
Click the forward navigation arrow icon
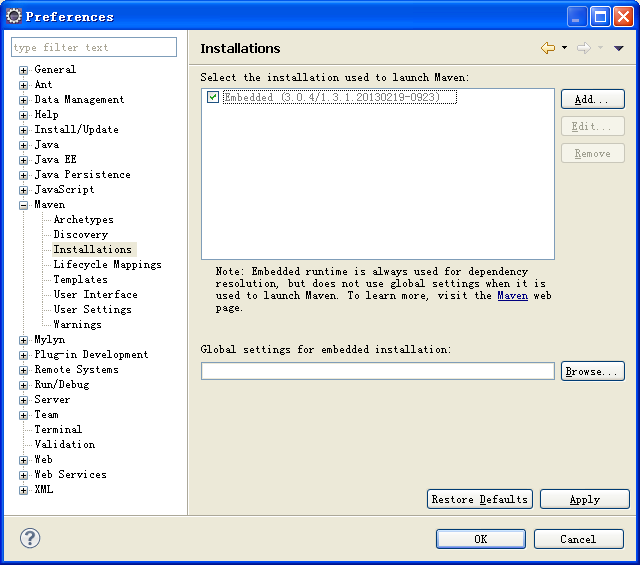(584, 48)
